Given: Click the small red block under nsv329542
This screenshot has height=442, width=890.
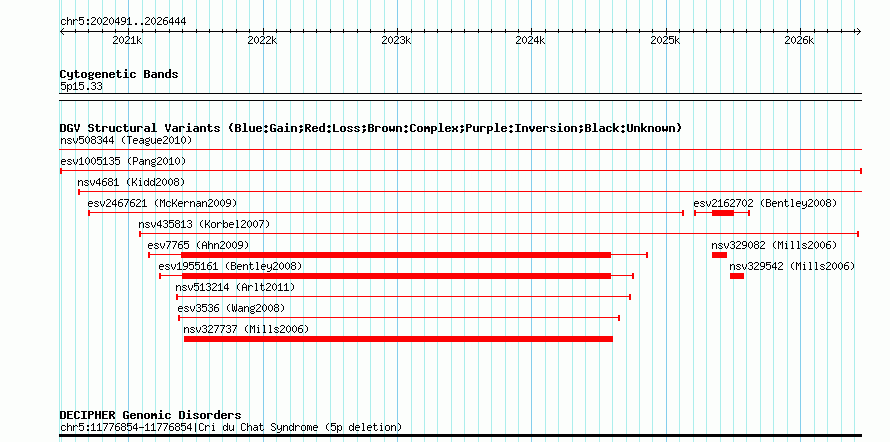Looking at the screenshot, I should [737, 276].
